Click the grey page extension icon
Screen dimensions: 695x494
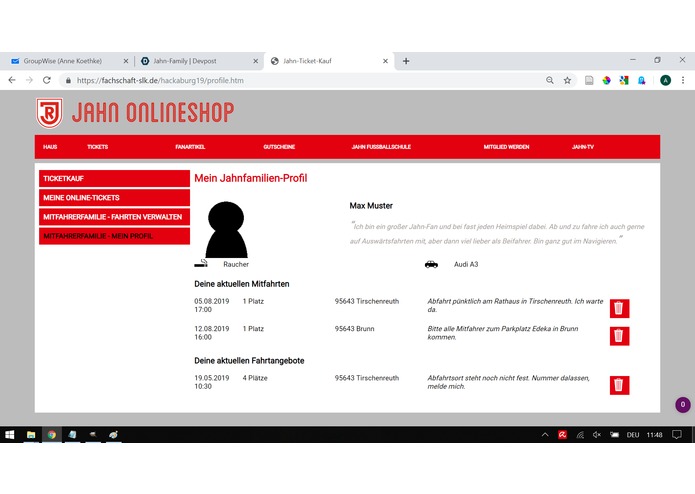(x=589, y=80)
